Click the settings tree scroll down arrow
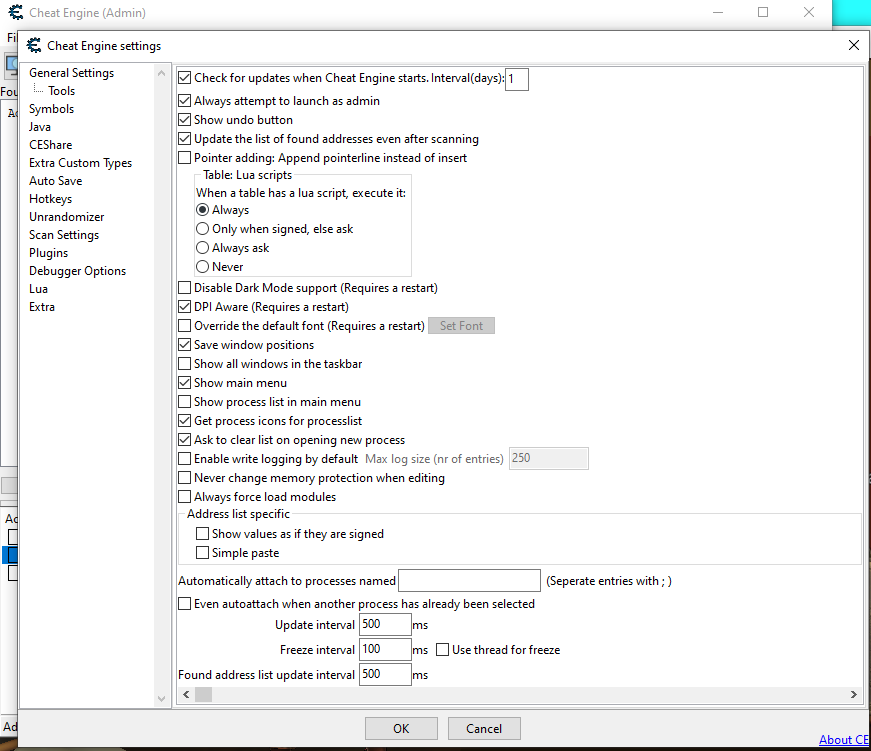The height and width of the screenshot is (751, 871). (x=162, y=699)
